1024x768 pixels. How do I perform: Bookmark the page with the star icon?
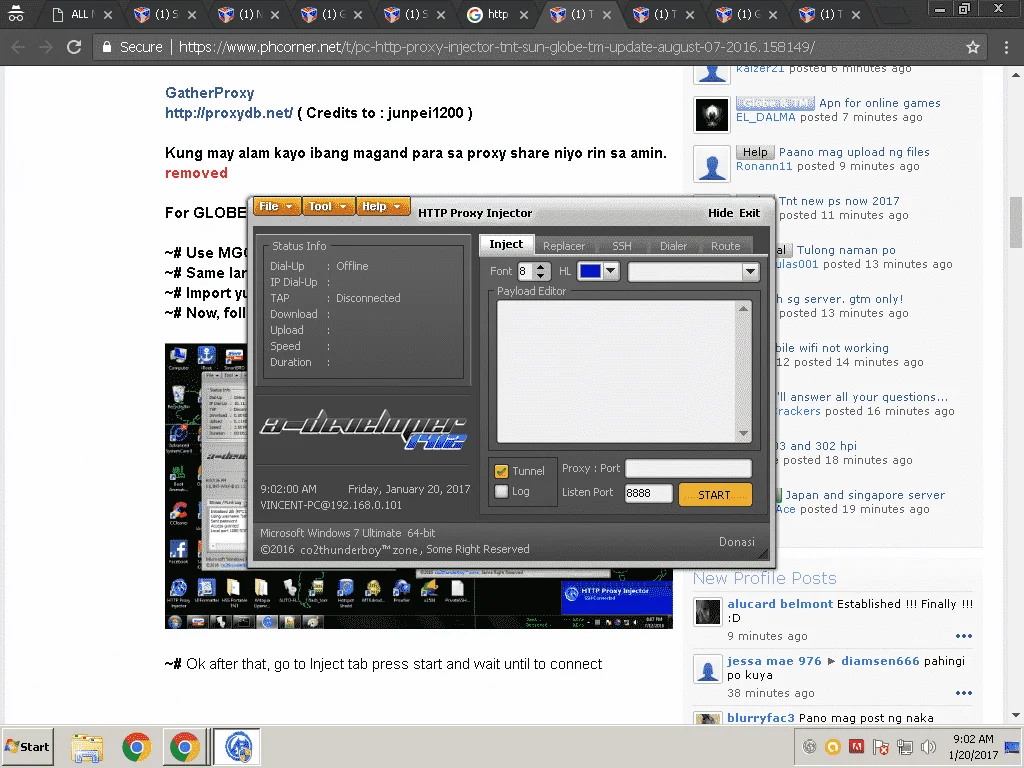[973, 47]
